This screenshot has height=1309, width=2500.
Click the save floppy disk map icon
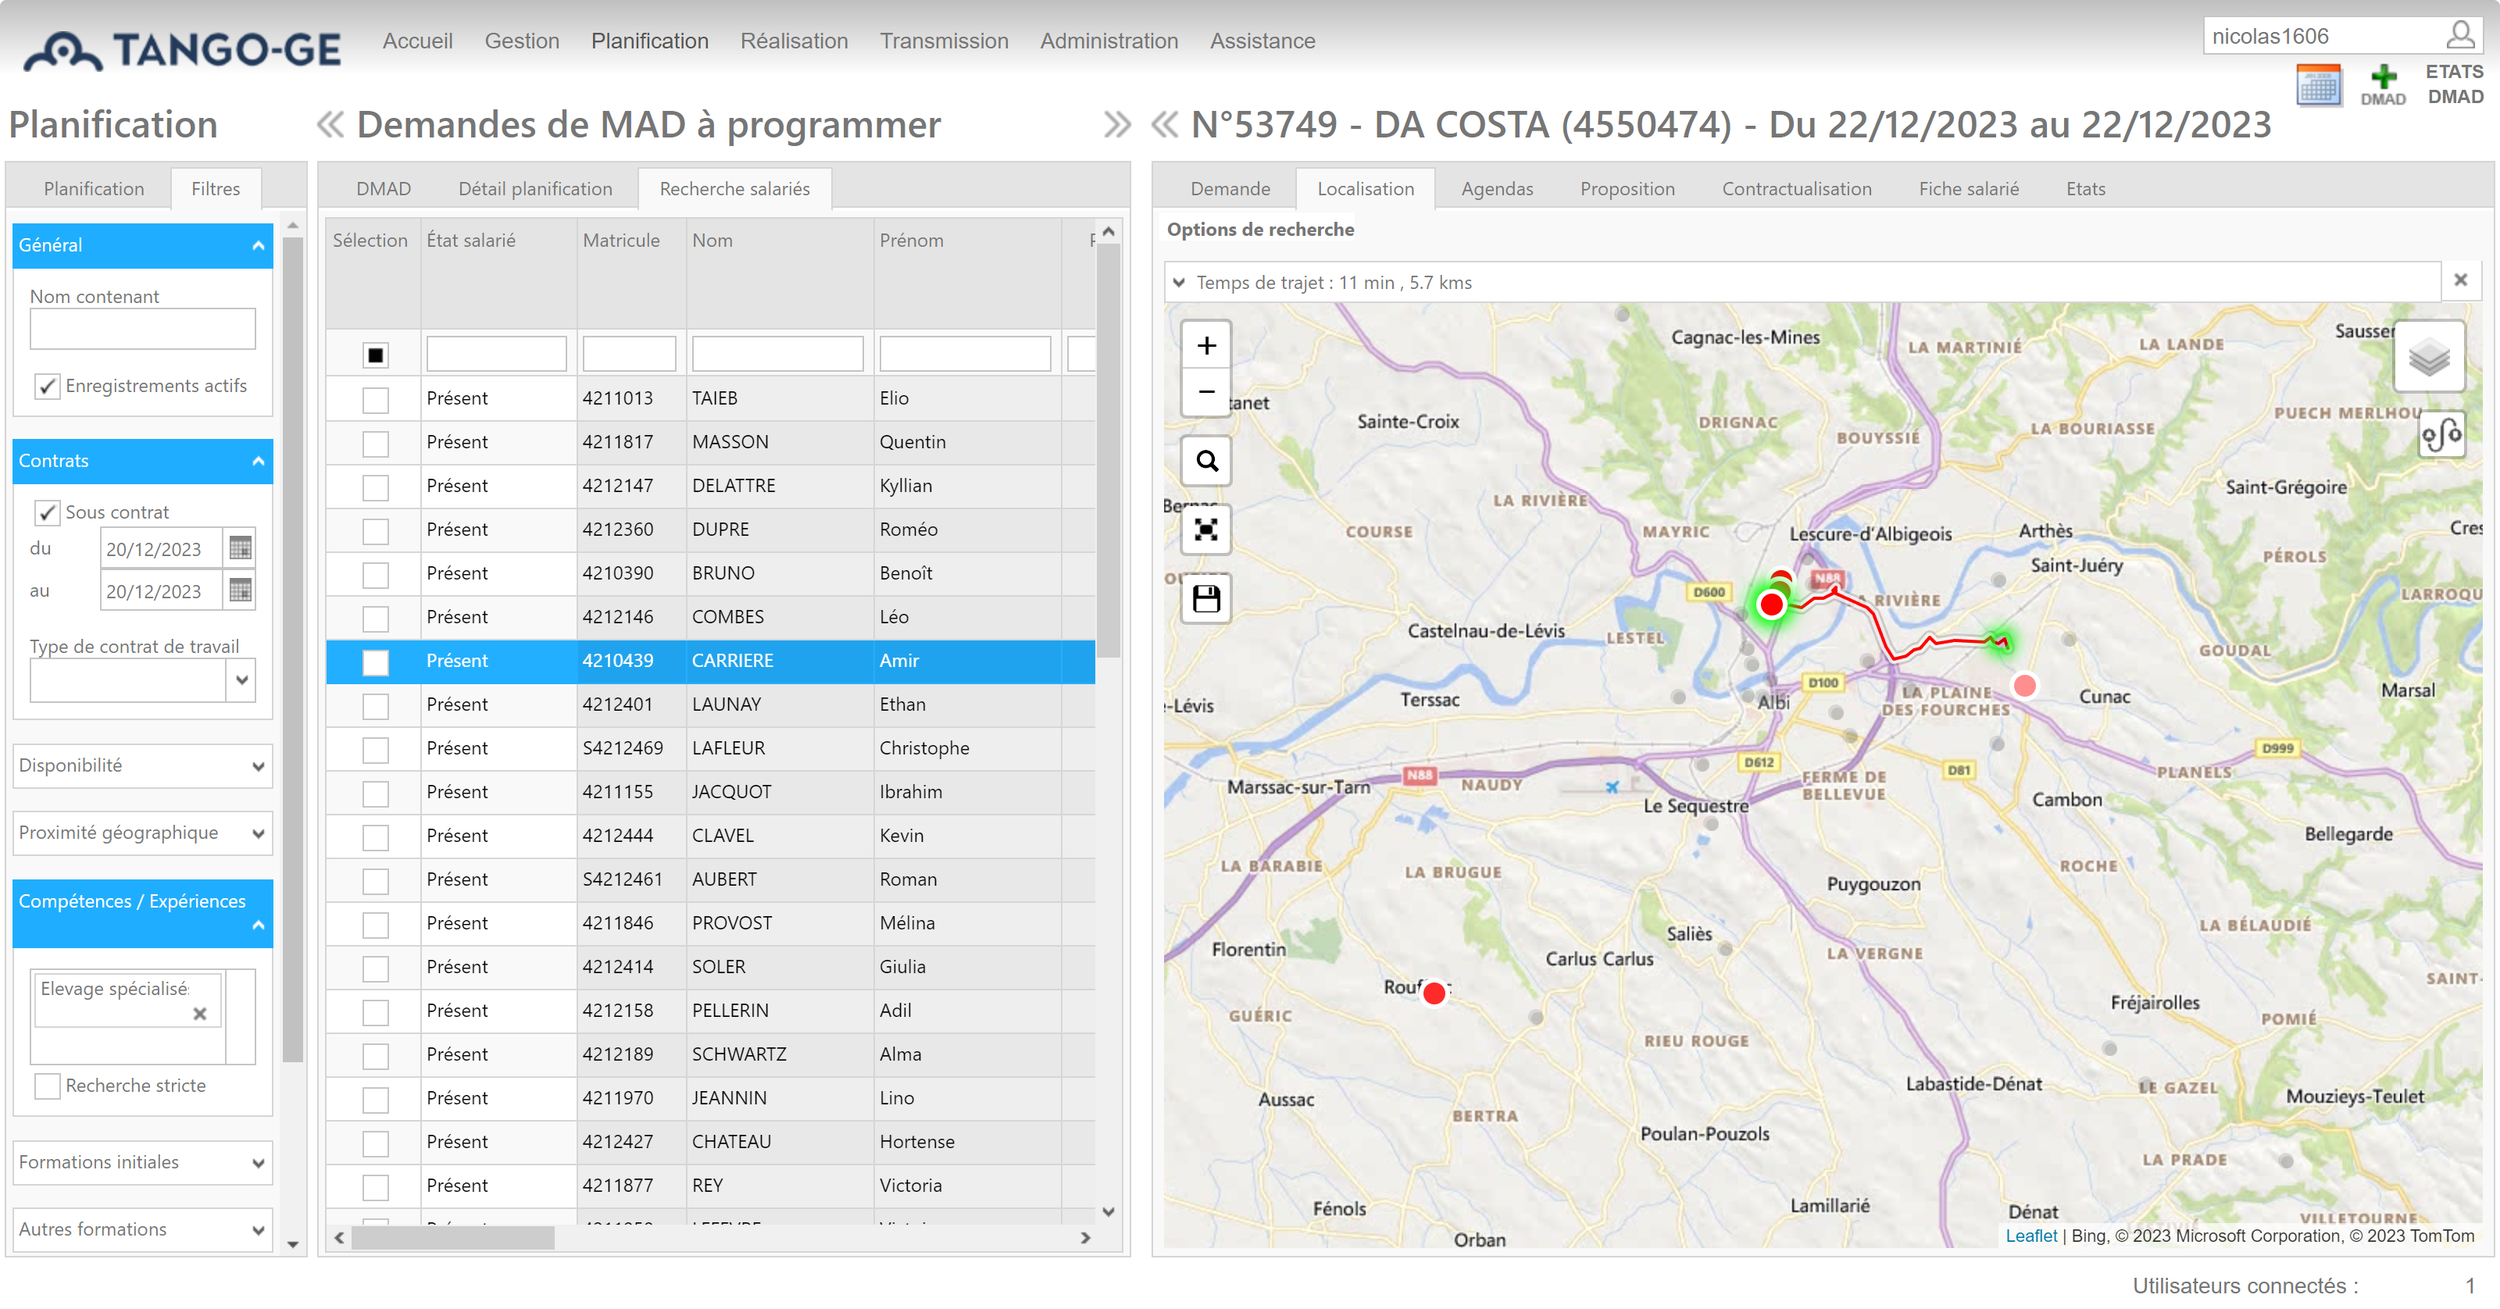(x=1206, y=599)
